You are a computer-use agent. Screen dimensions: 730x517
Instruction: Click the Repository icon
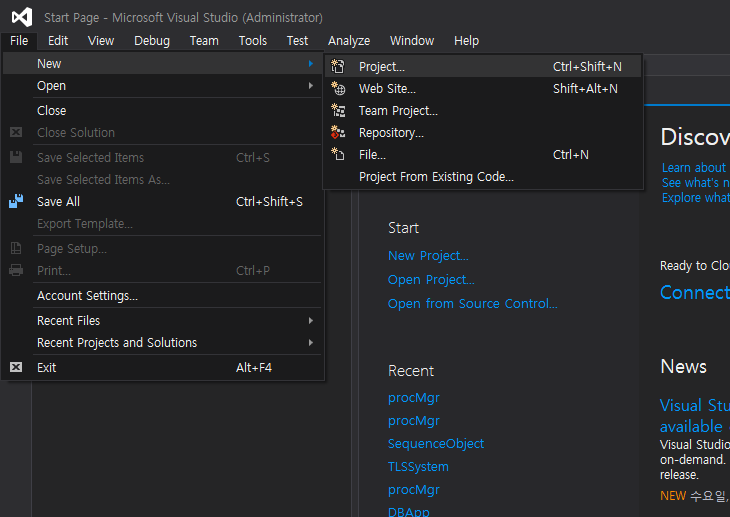pos(338,132)
